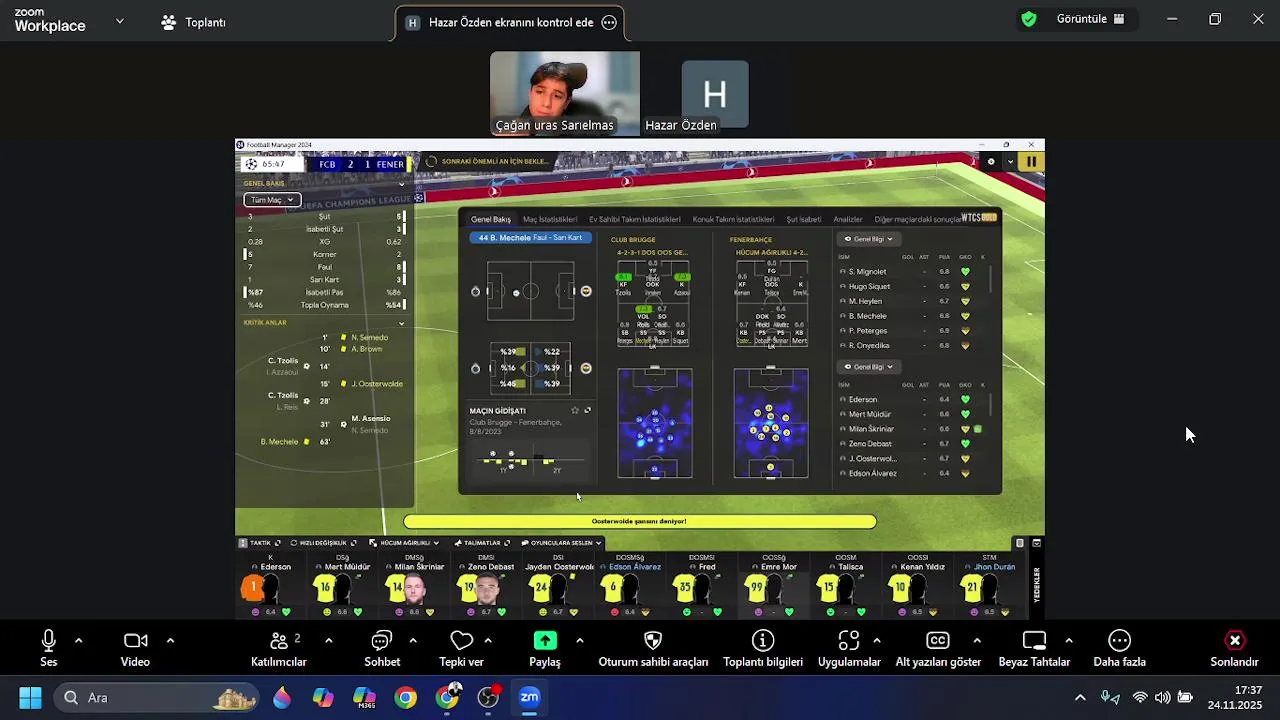
Task: Click the star icon beside Maçın Gidişatı
Action: 575,410
